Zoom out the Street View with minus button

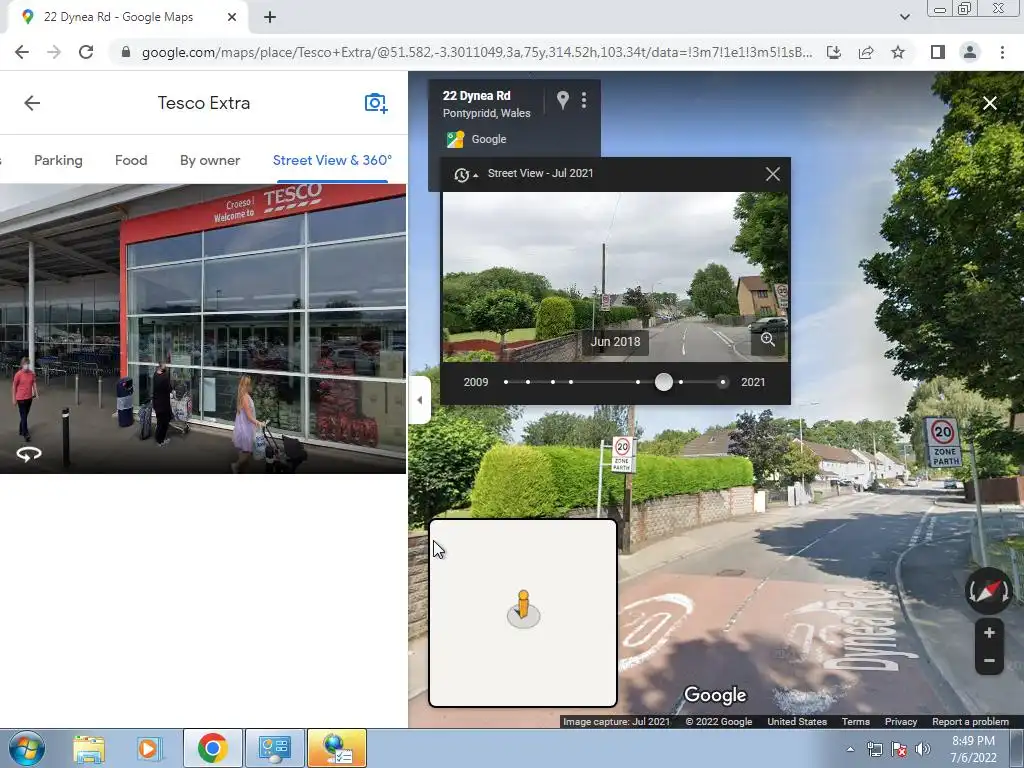point(989,660)
